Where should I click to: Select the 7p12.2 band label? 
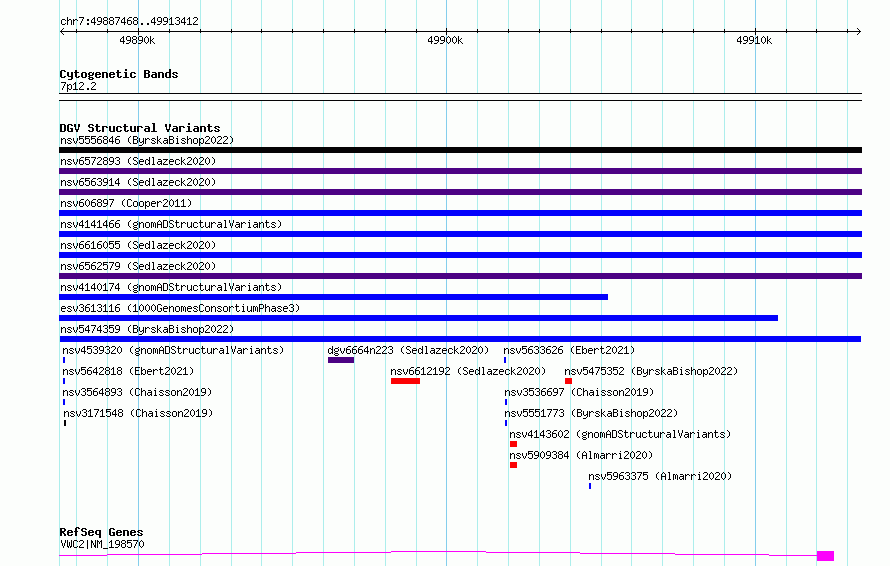pyautogui.click(x=78, y=86)
